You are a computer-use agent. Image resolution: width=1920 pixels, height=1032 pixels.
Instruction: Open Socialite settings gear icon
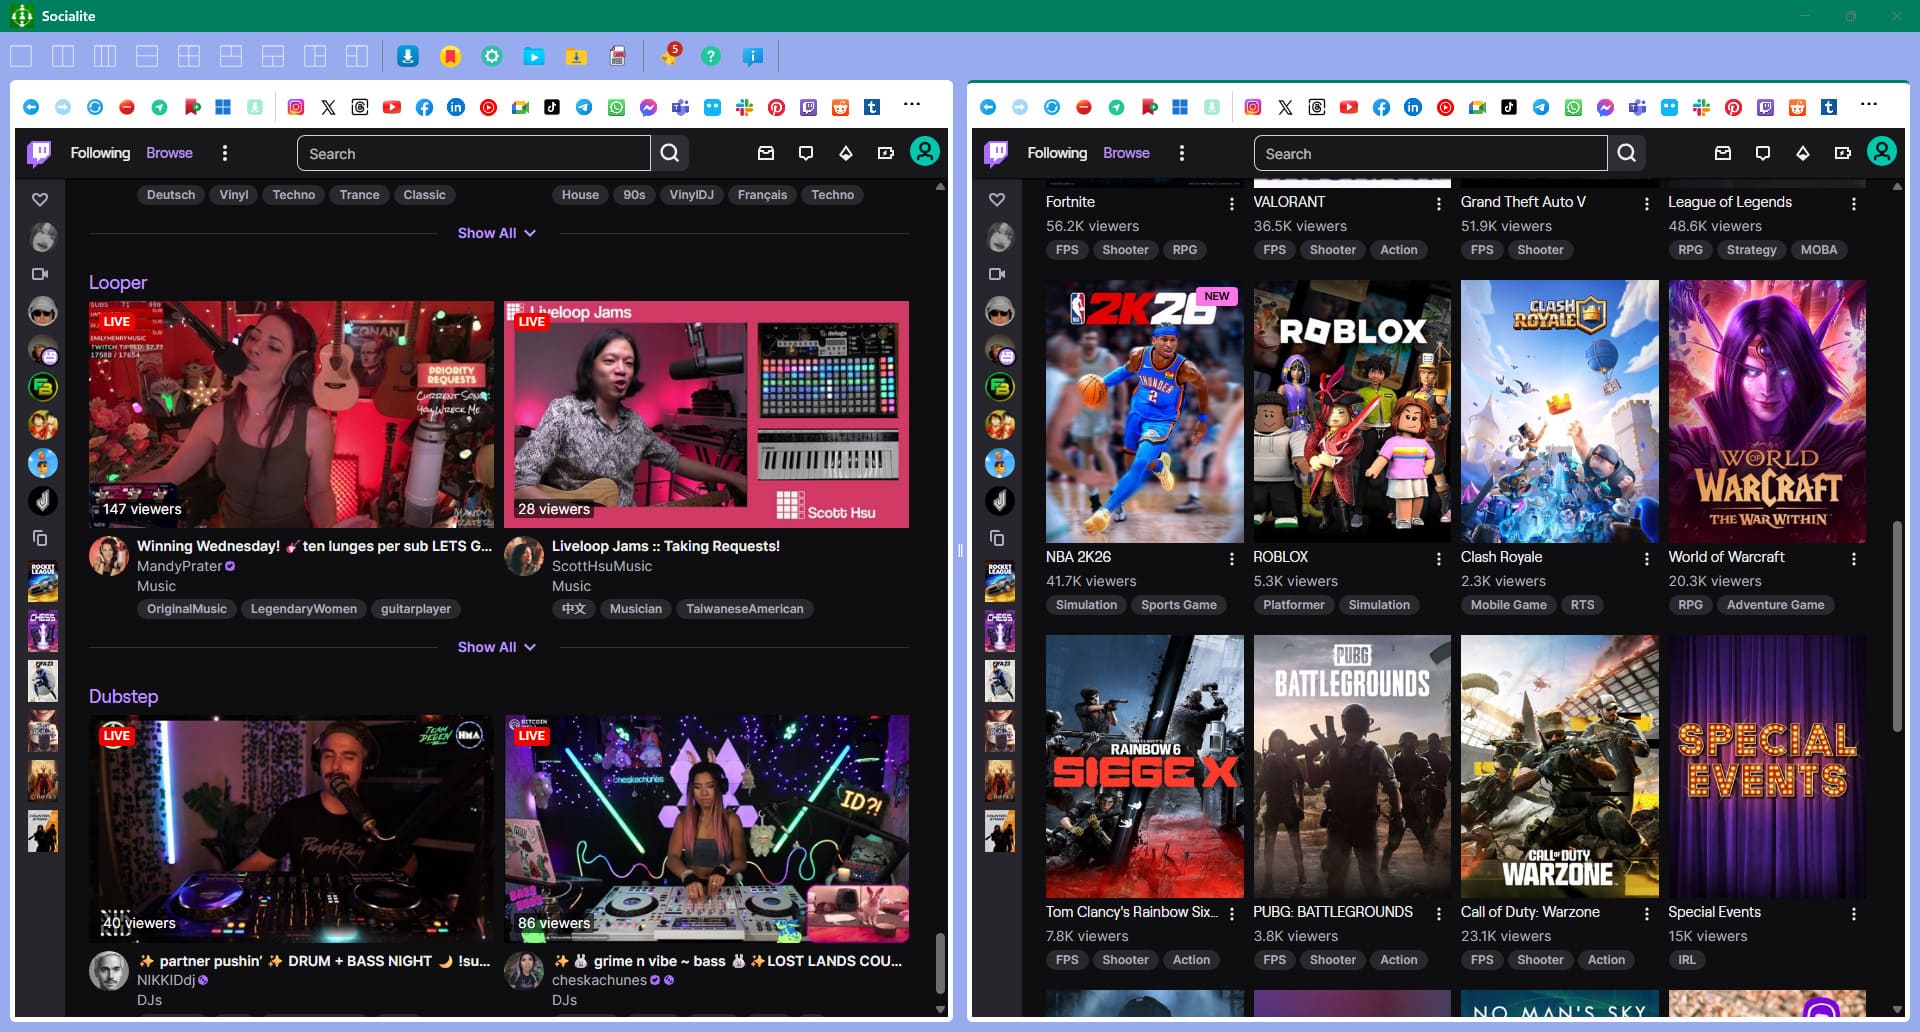coord(491,56)
